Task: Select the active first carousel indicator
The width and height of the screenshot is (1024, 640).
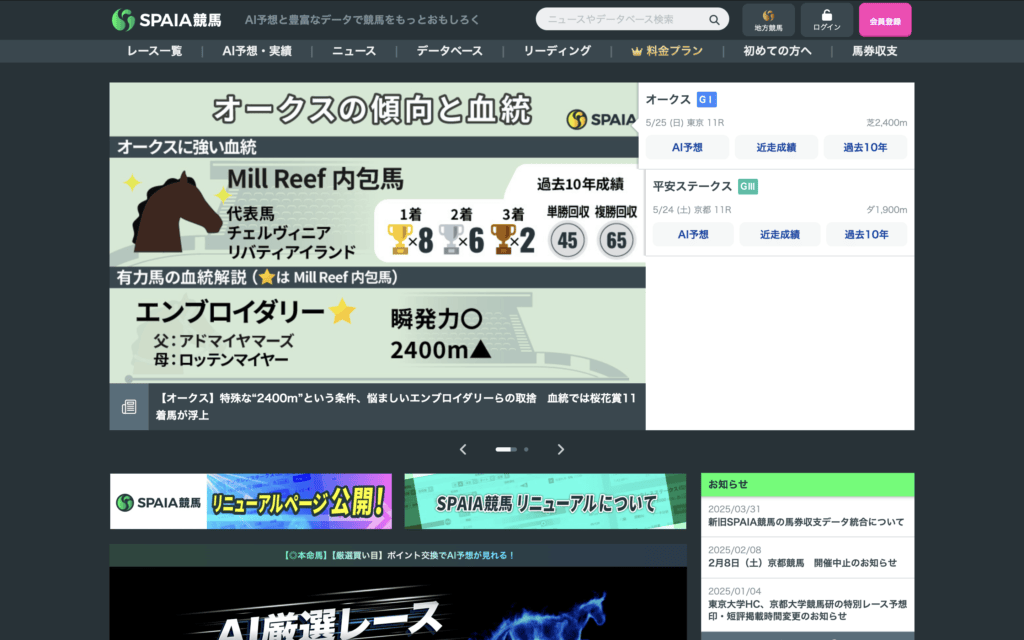Action: 505,449
